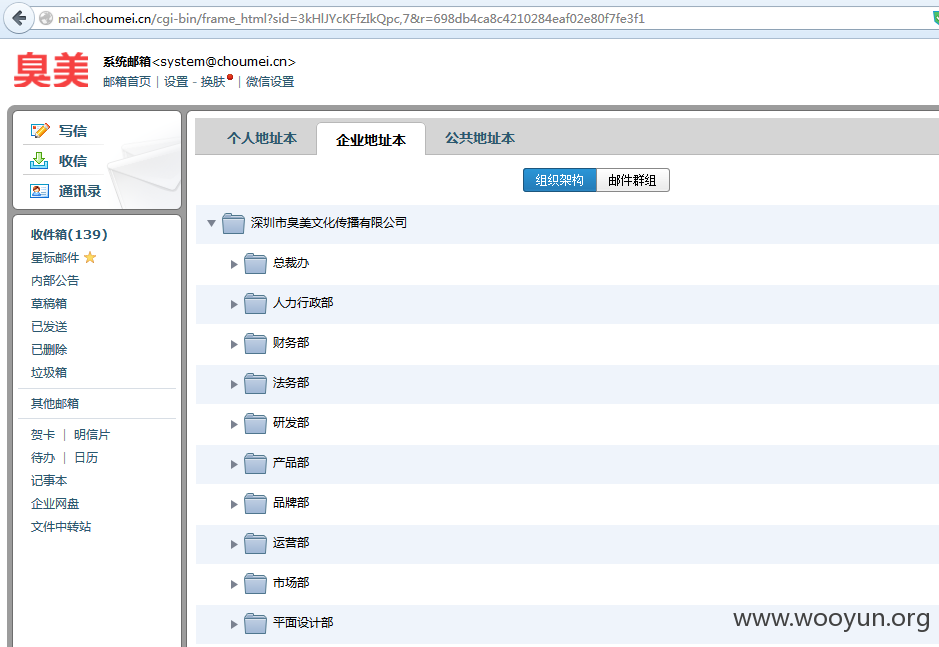This screenshot has width=939, height=647.
Task: Expand the 市场部 department
Action: click(x=234, y=585)
